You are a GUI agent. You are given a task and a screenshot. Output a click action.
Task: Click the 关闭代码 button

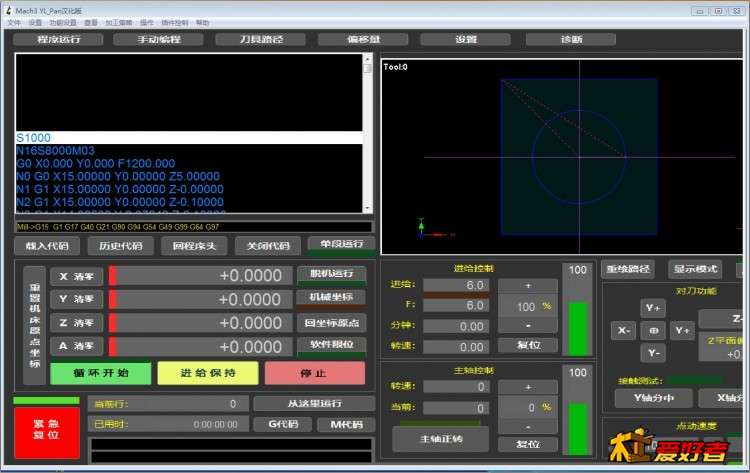tap(268, 246)
